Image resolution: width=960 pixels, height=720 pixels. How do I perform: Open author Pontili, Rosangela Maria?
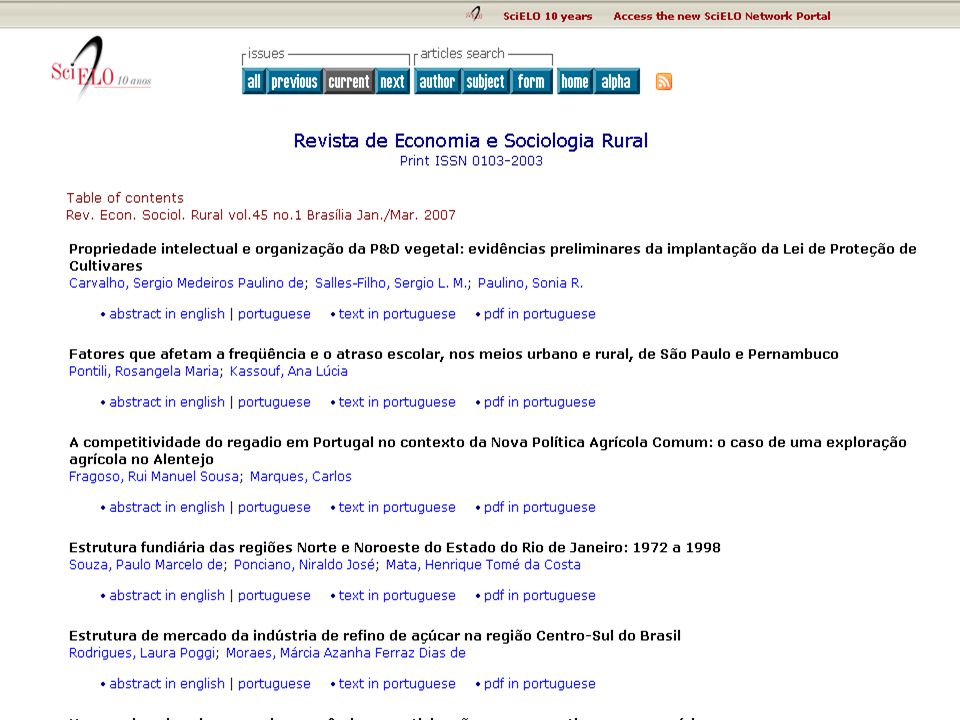pos(143,371)
